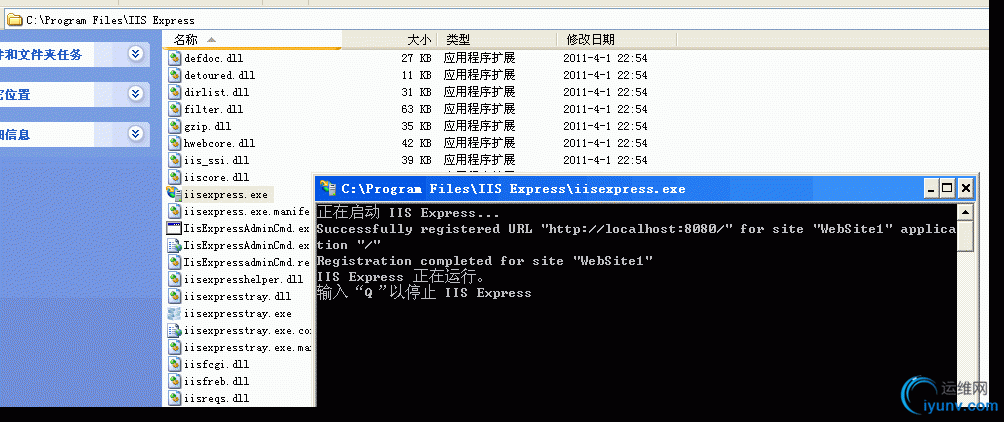Click console window system menu icon
This screenshot has height=422, width=1004.
(328, 188)
